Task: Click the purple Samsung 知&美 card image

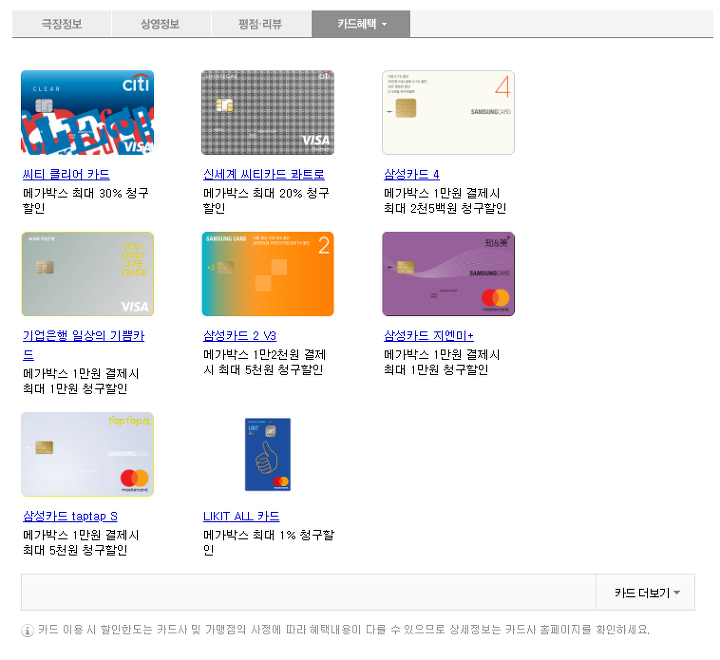Action: [448, 274]
